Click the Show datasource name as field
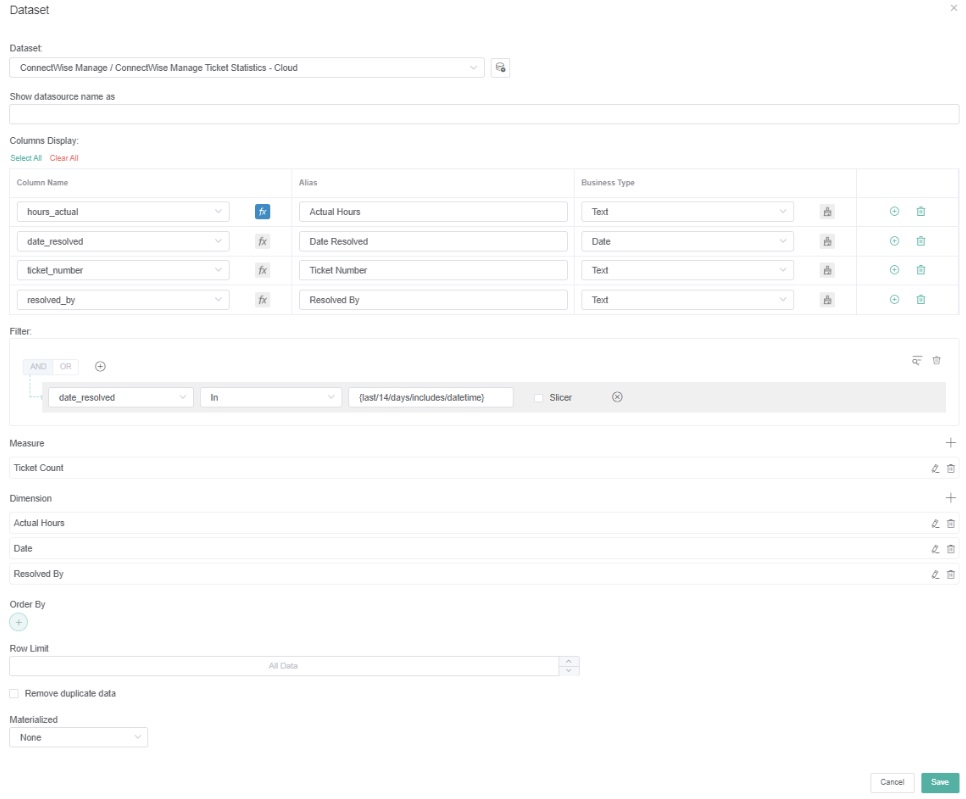Viewport: 966px width, 799px height. coord(483,114)
